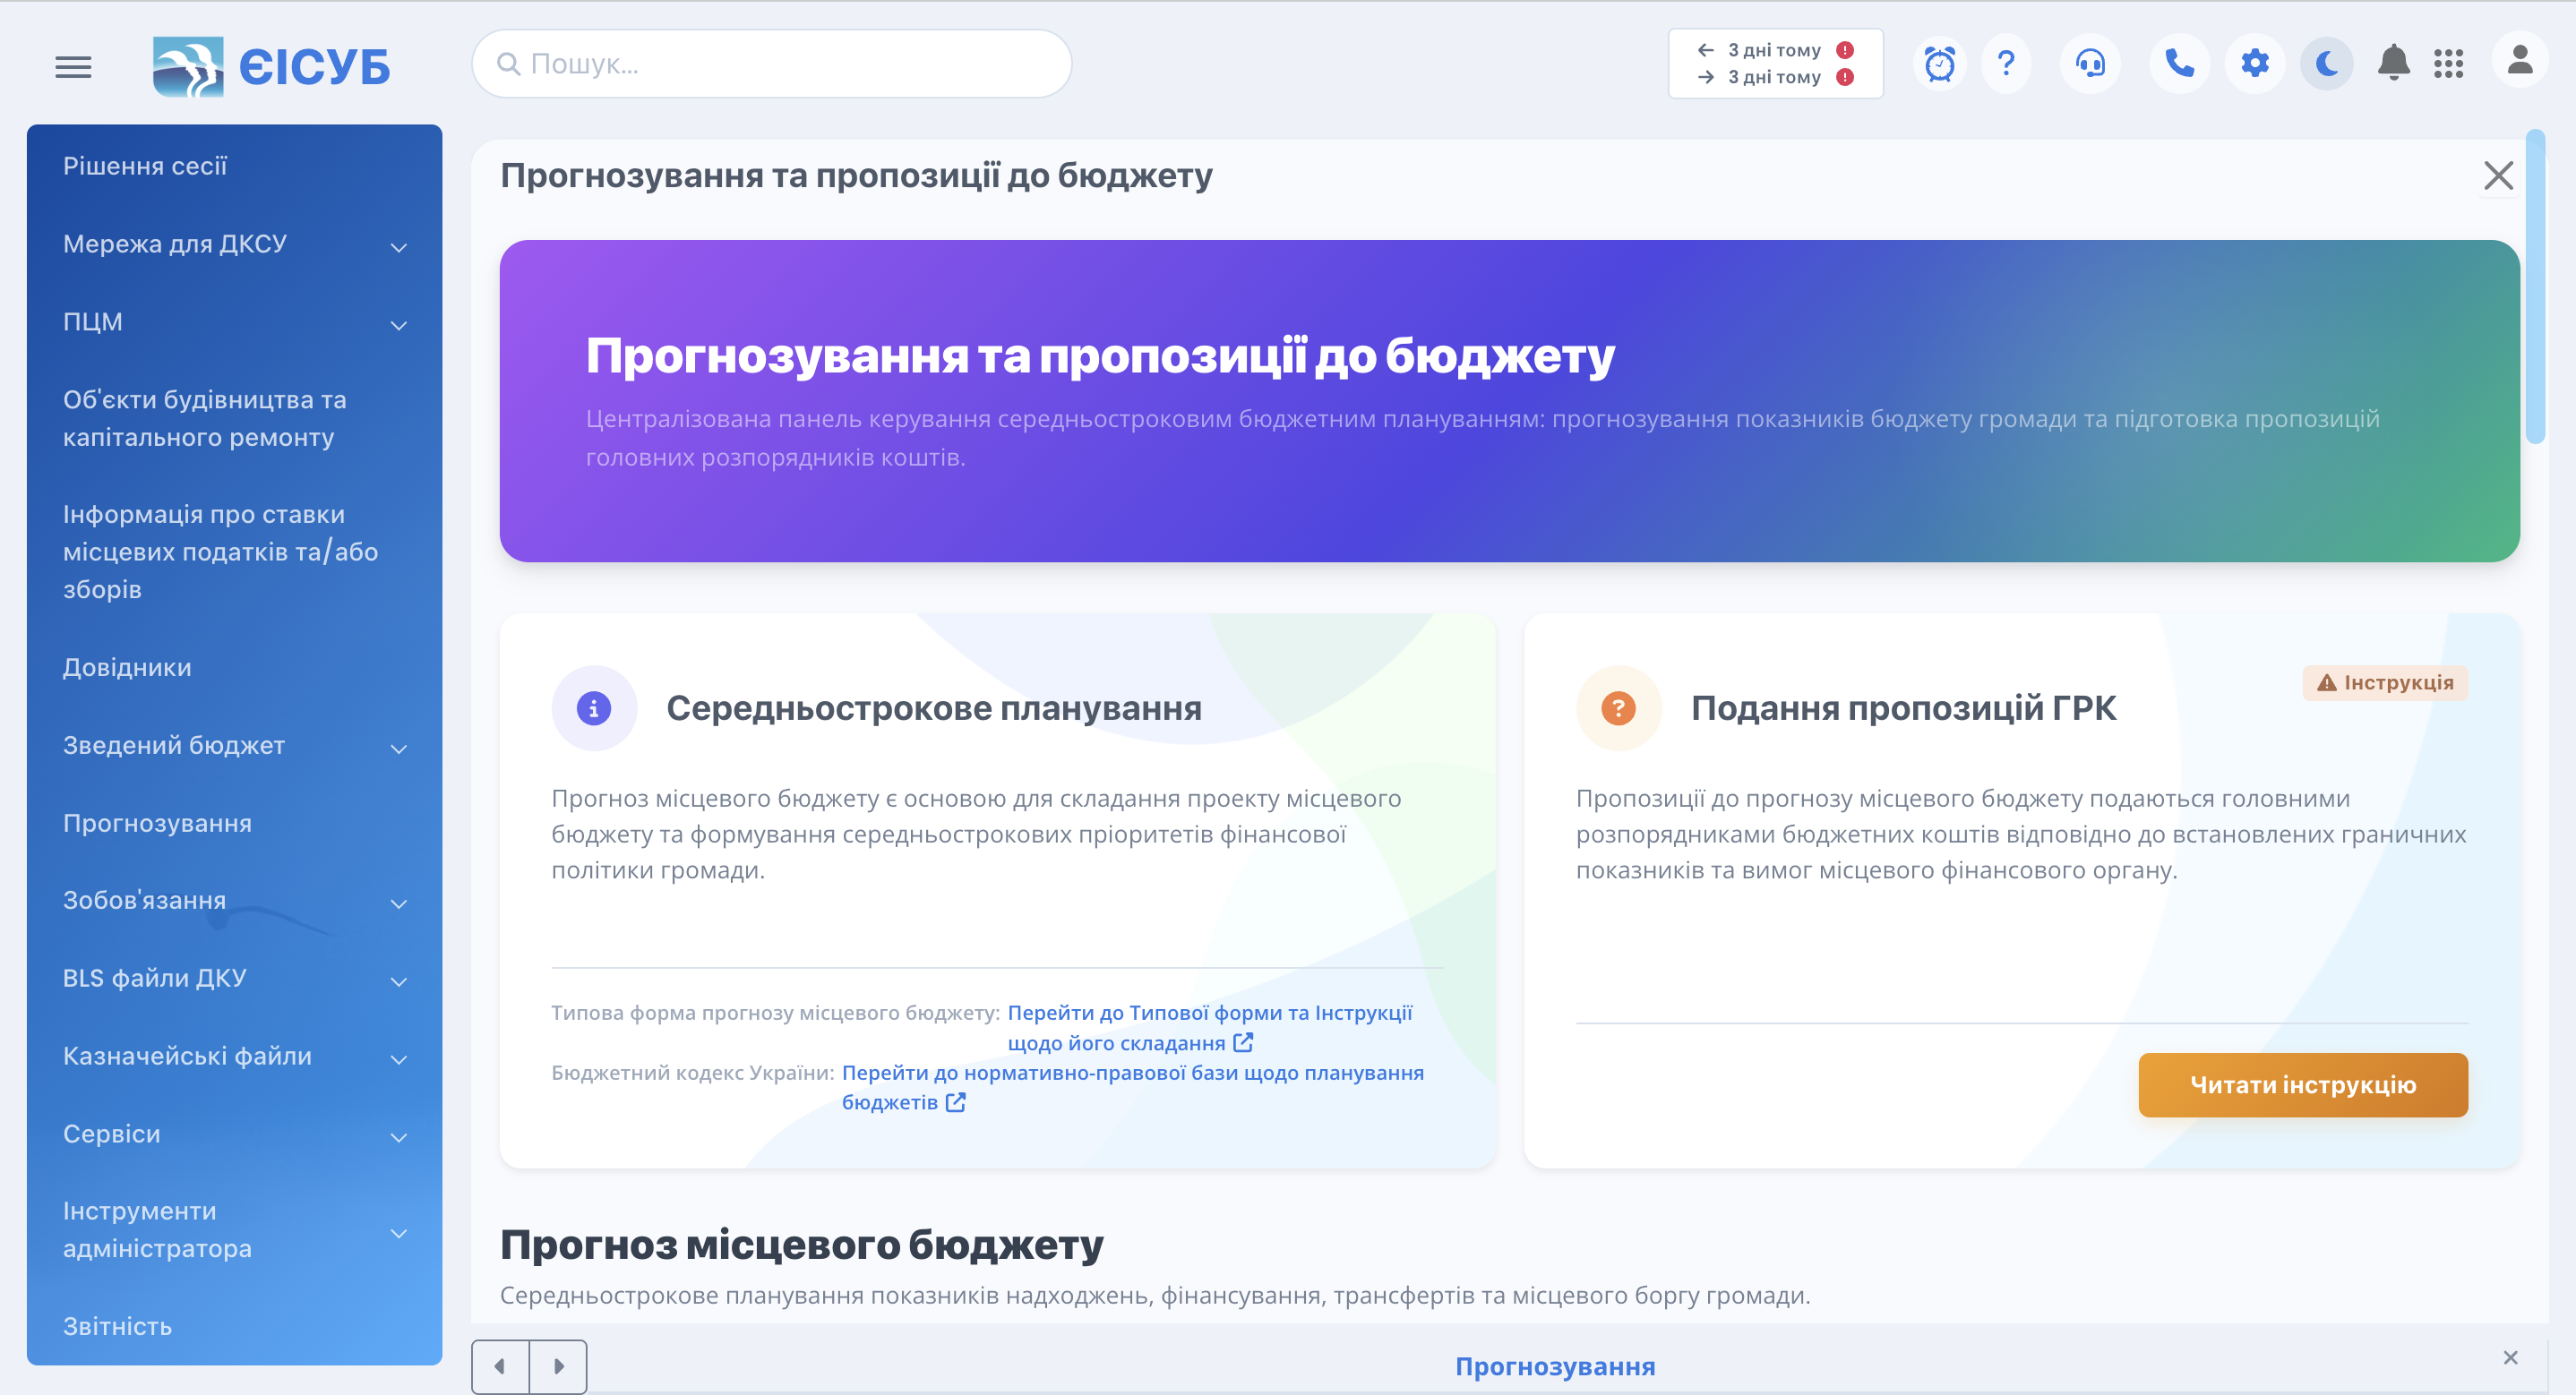The width and height of the screenshot is (2576, 1395).
Task: Expand the Казначейські файли menu
Action: pyautogui.click(x=234, y=1056)
